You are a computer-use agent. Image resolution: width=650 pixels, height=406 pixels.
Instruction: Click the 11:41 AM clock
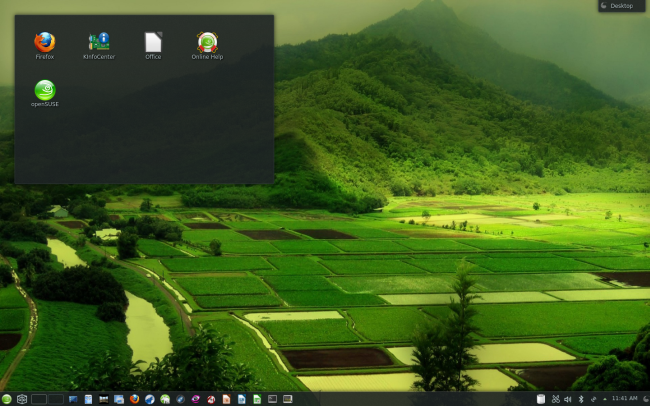[624, 398]
